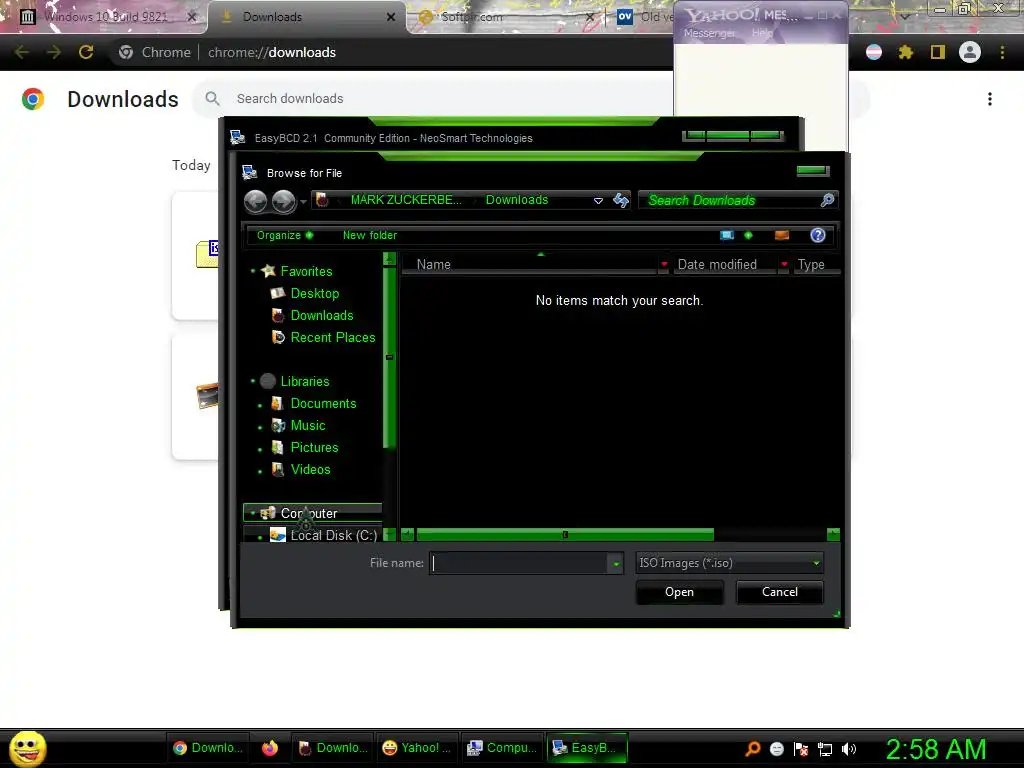Sort by Type column
1024x768 pixels.
pyautogui.click(x=816, y=264)
